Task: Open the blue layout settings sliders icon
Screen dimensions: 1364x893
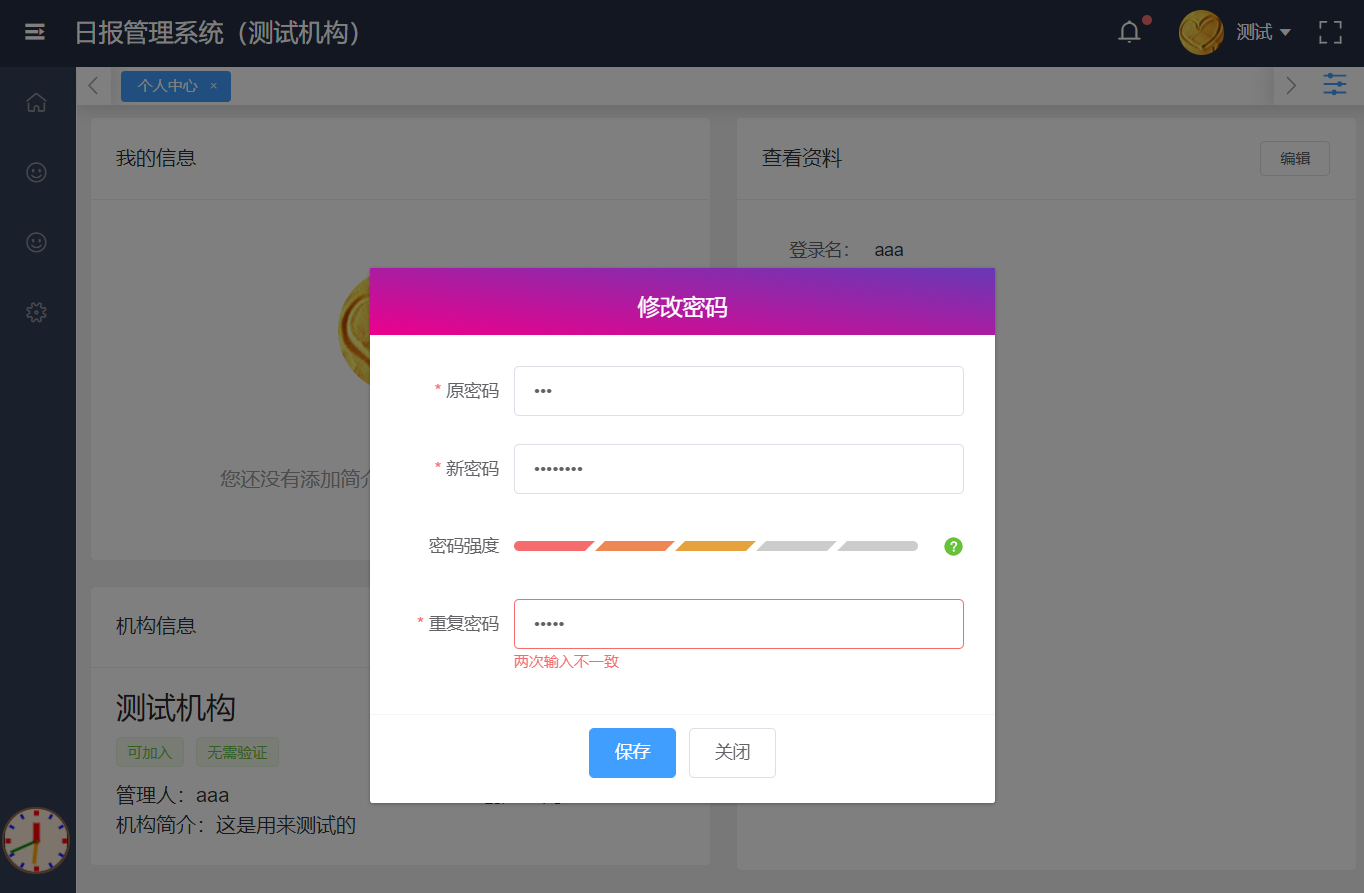Action: click(x=1334, y=84)
